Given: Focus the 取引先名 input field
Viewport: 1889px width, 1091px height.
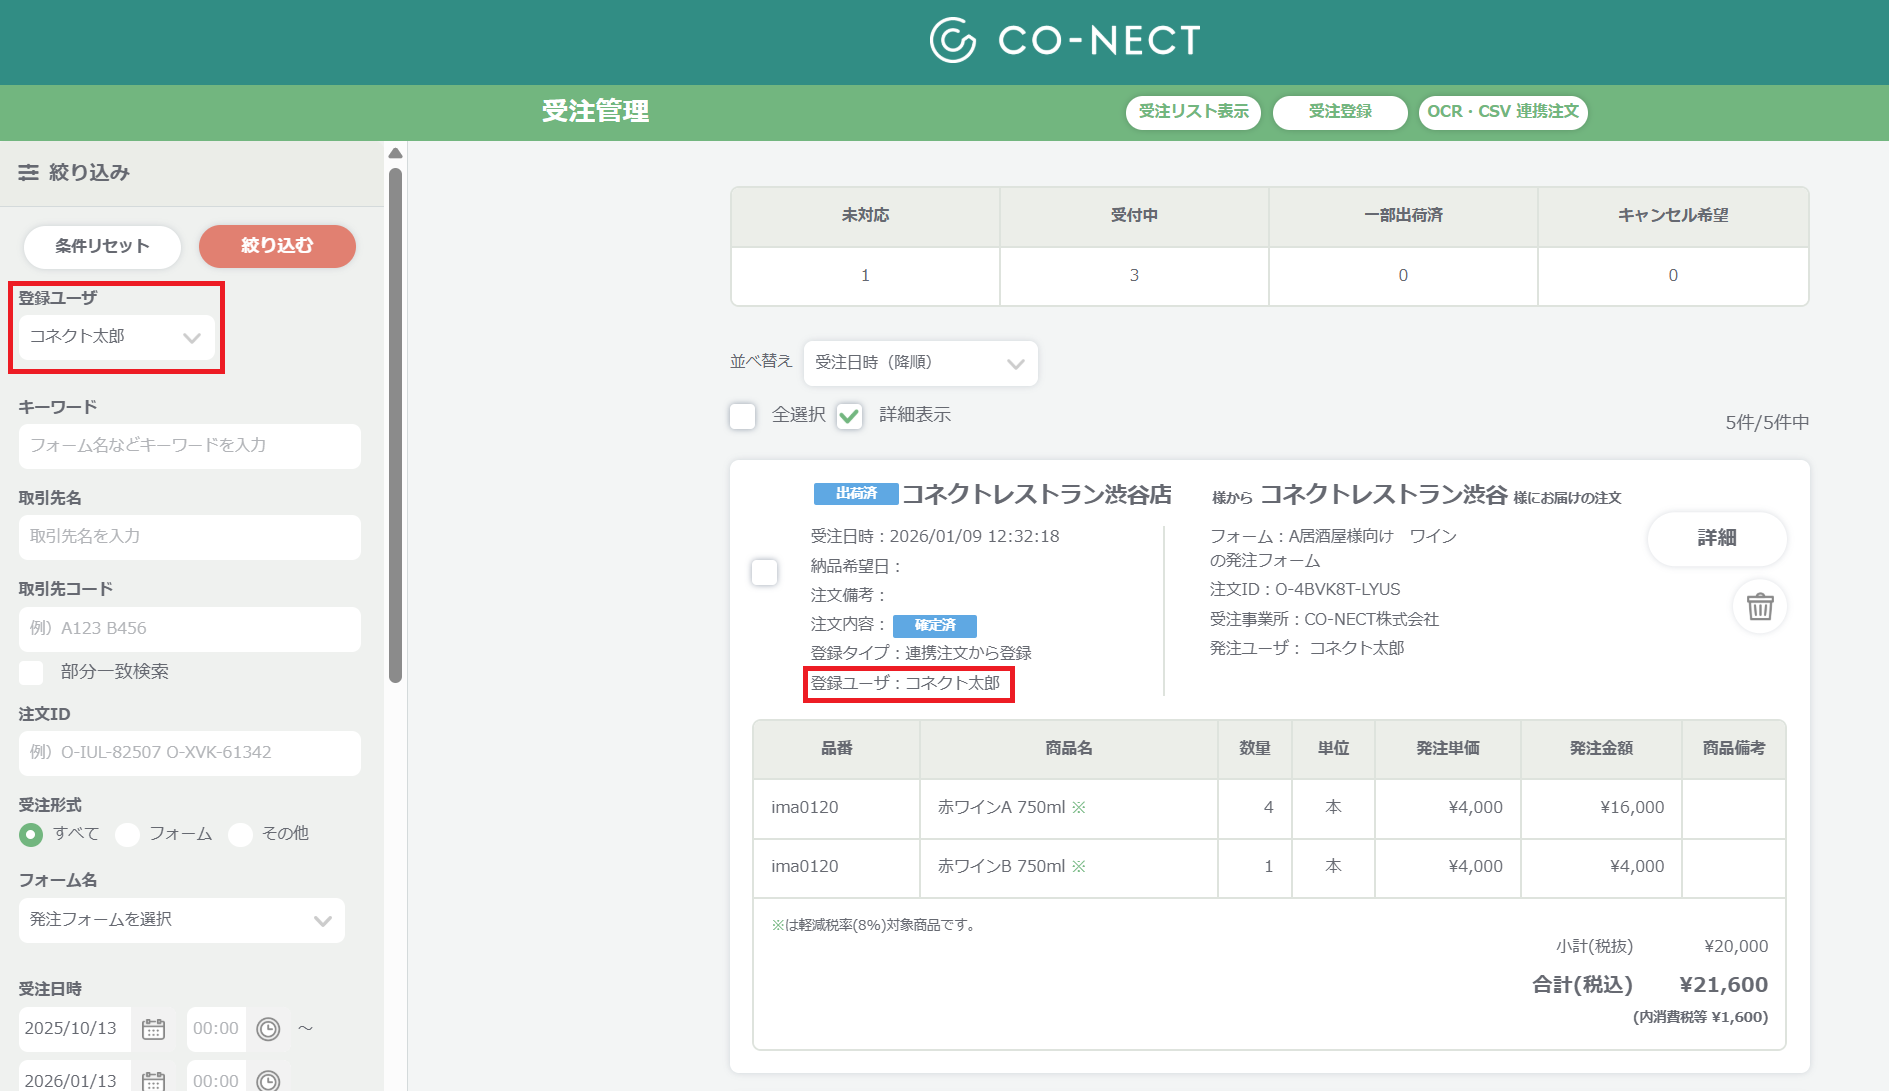Looking at the screenshot, I should point(190,537).
